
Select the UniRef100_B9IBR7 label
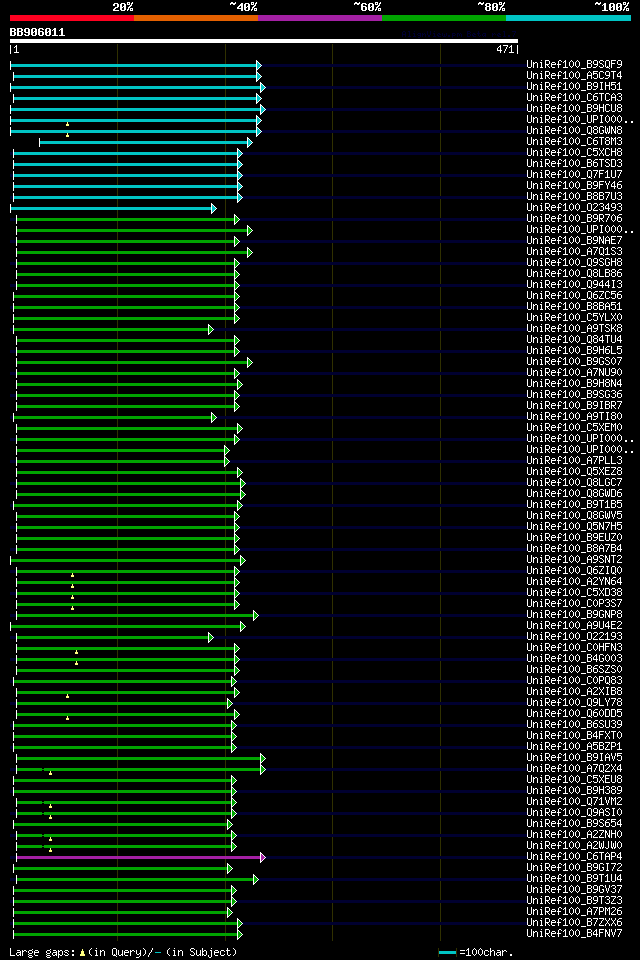click(x=574, y=406)
